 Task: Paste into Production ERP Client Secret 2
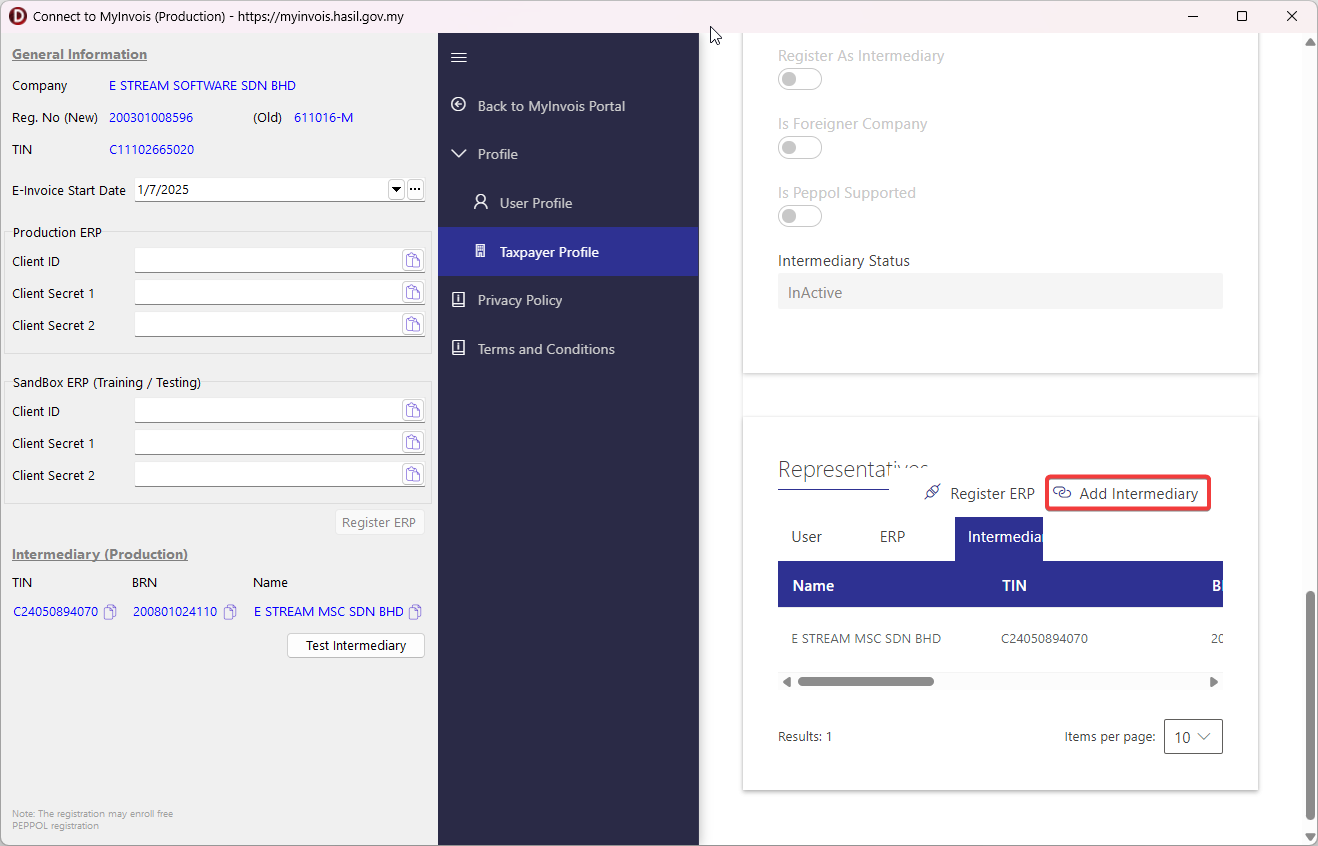click(x=412, y=325)
